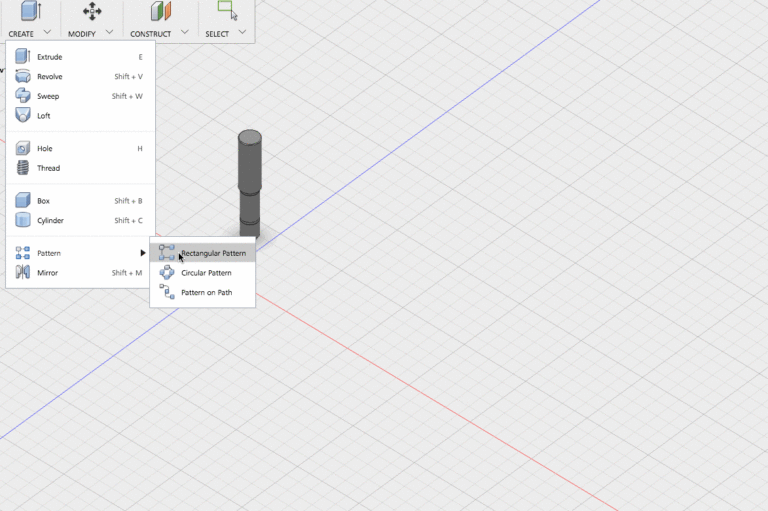
Task: Expand the SELECT dropdown arrow
Action: [x=242, y=32]
